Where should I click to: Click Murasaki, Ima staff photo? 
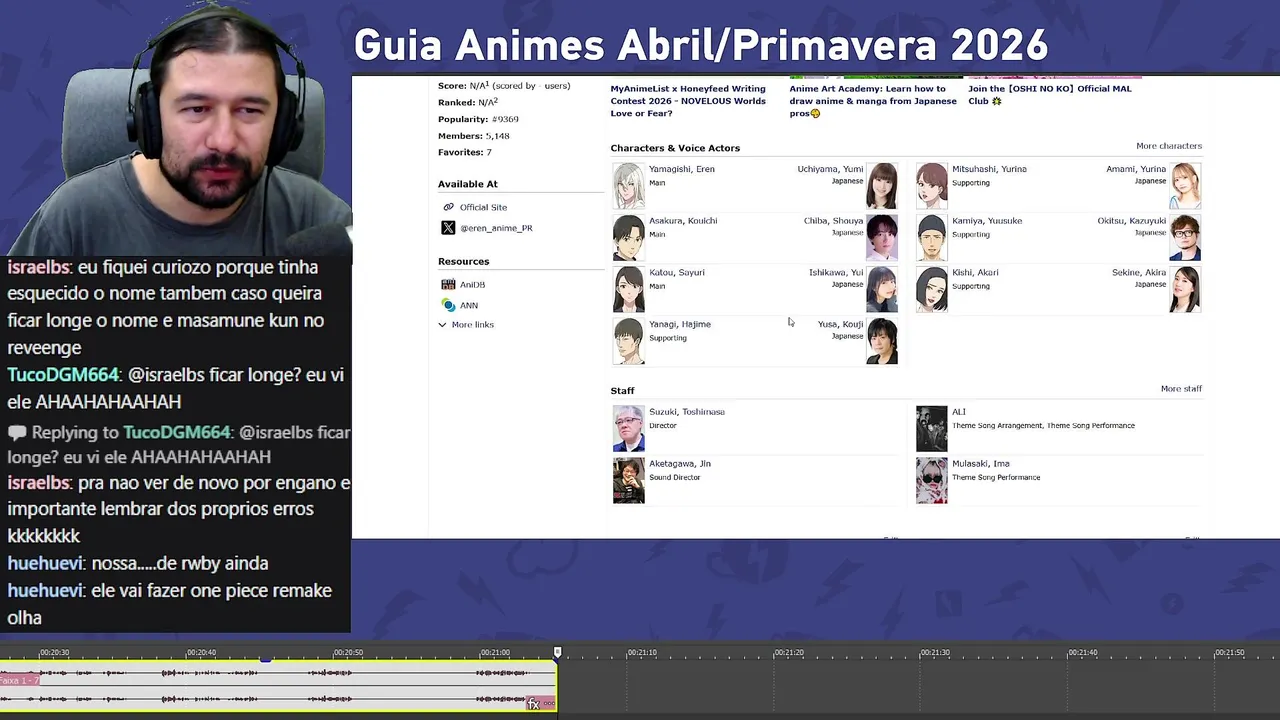[931, 481]
